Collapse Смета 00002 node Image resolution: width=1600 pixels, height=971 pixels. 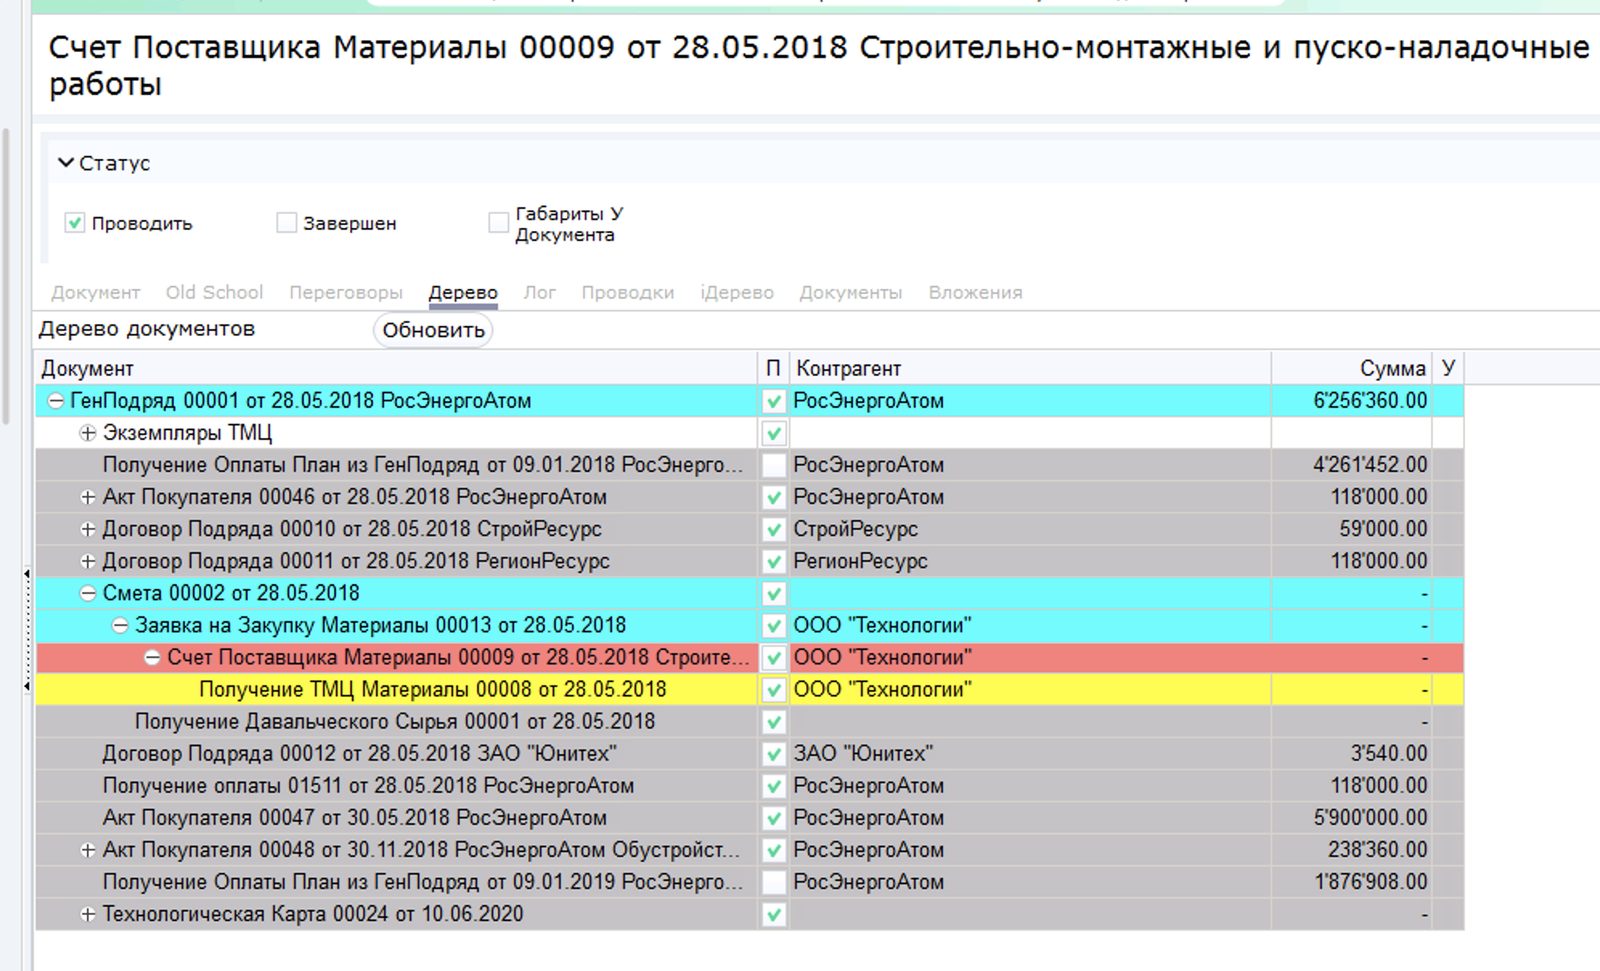pos(88,593)
